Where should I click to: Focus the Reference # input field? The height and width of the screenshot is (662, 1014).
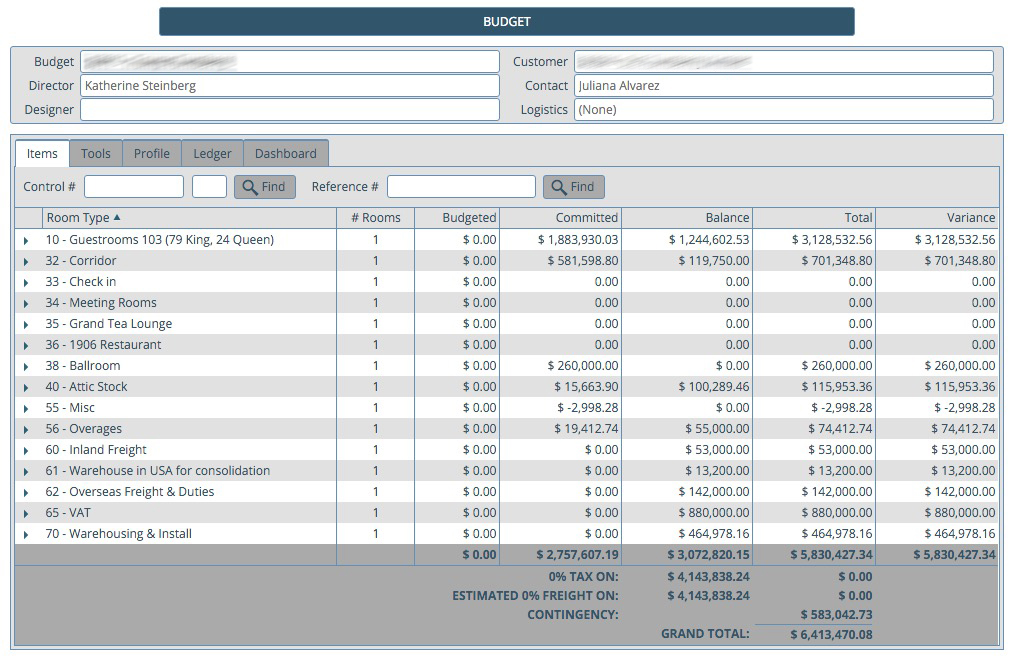[461, 187]
